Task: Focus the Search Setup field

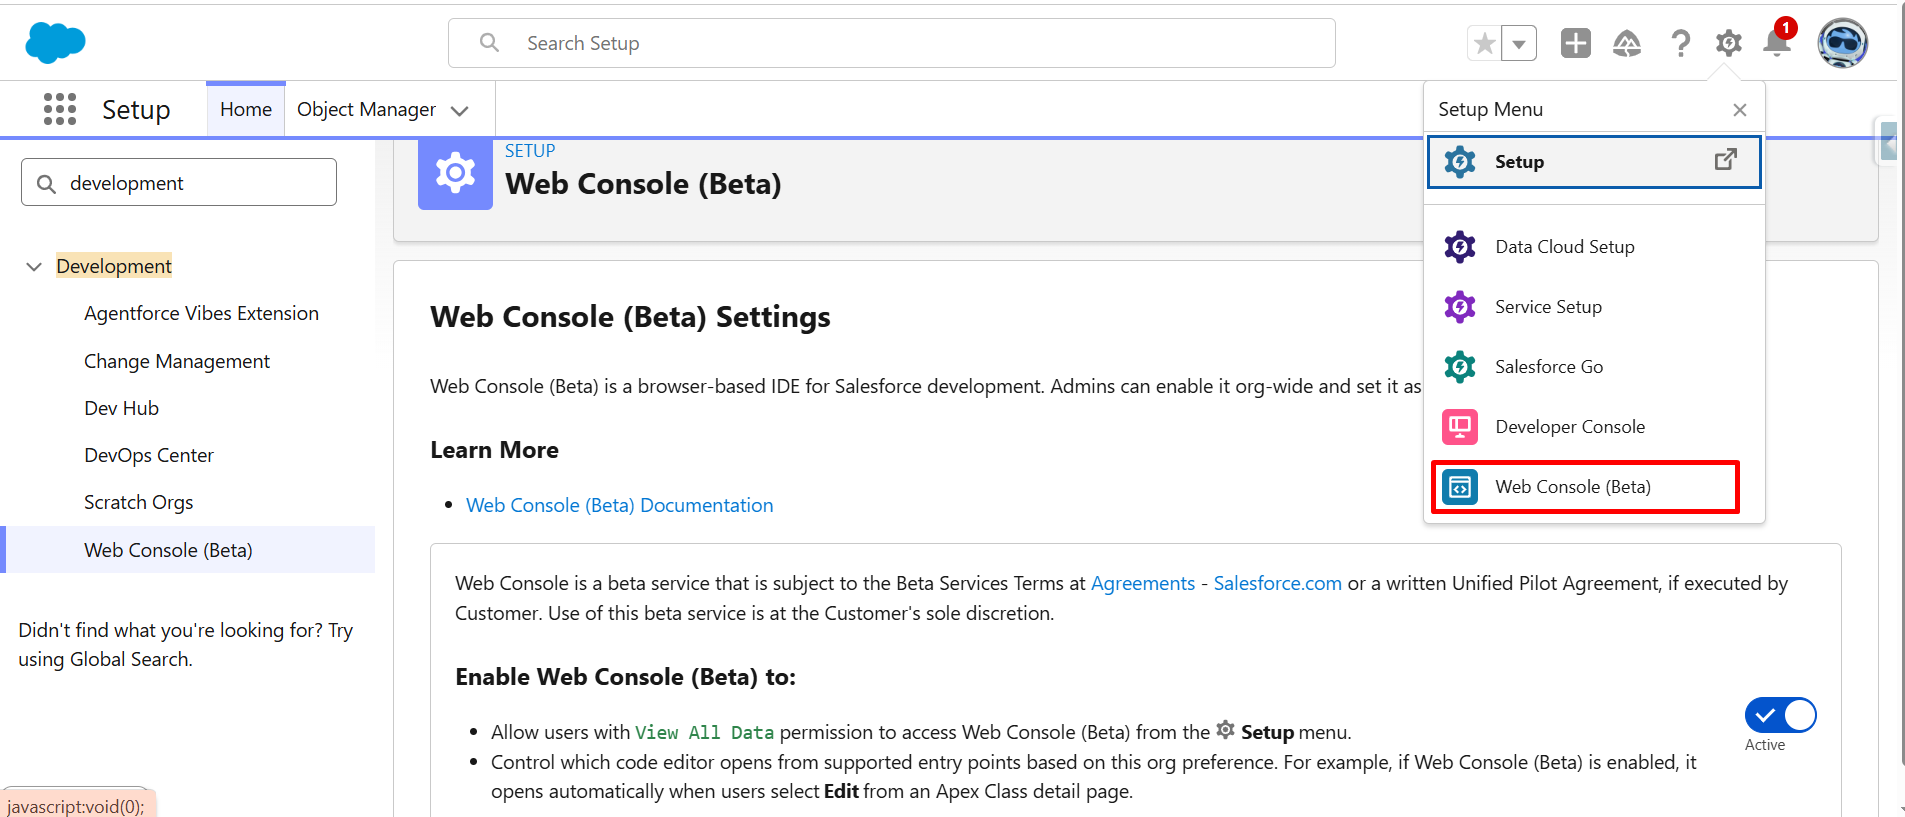Action: coord(891,43)
